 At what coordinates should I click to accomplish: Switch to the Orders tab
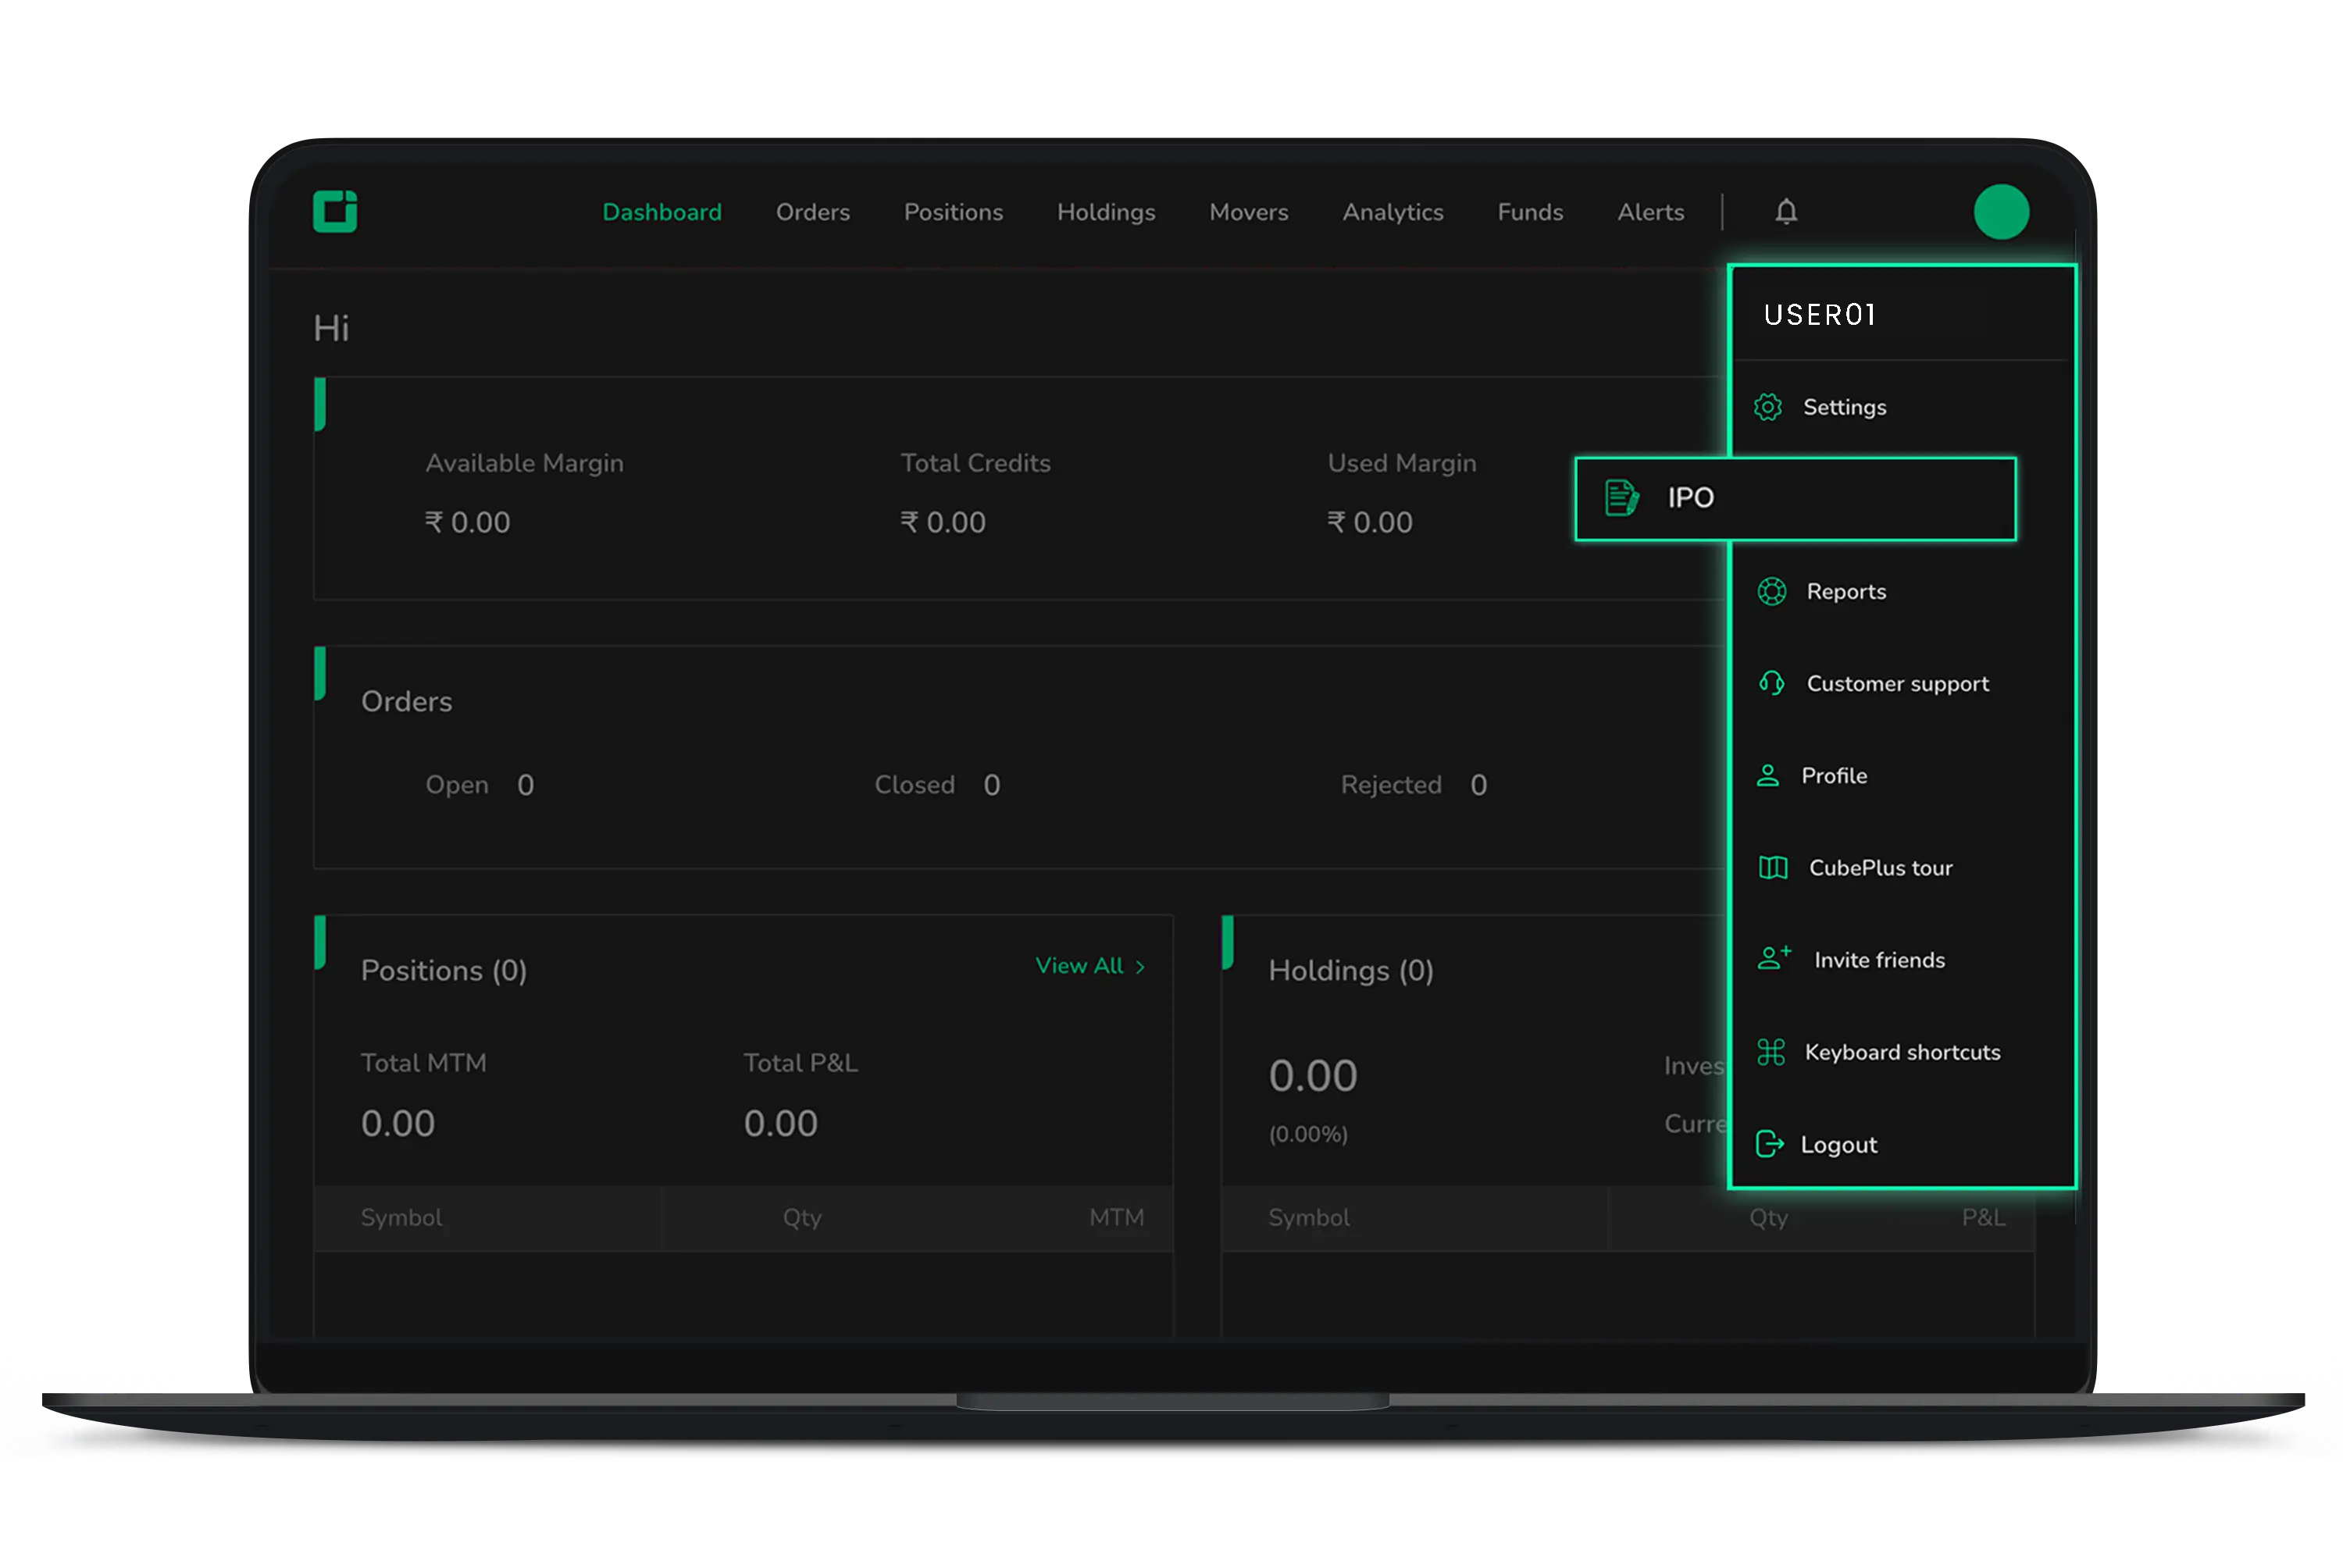[812, 212]
